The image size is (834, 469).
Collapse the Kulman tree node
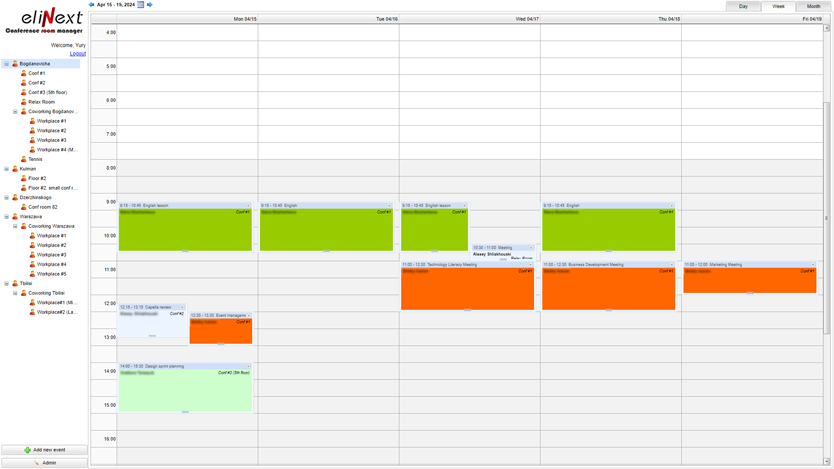click(6, 169)
